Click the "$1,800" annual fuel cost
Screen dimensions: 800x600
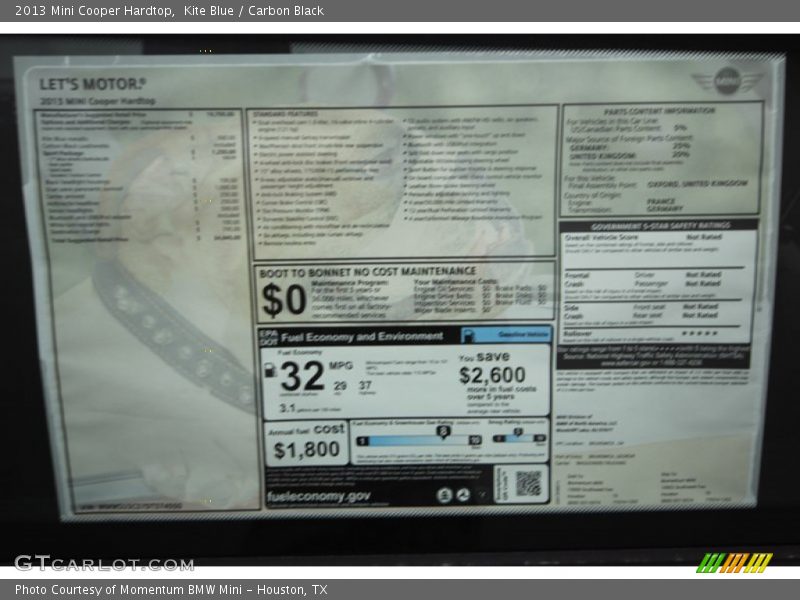pyautogui.click(x=307, y=450)
